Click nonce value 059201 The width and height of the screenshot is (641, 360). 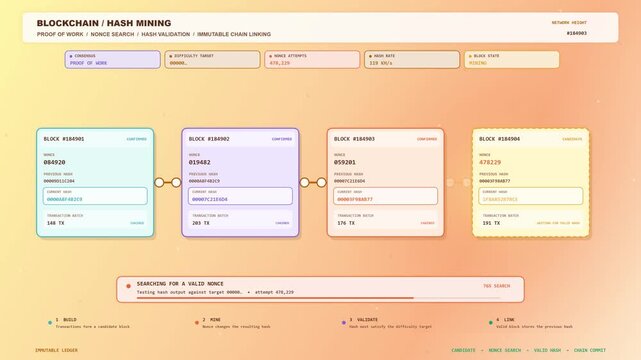click(x=345, y=162)
